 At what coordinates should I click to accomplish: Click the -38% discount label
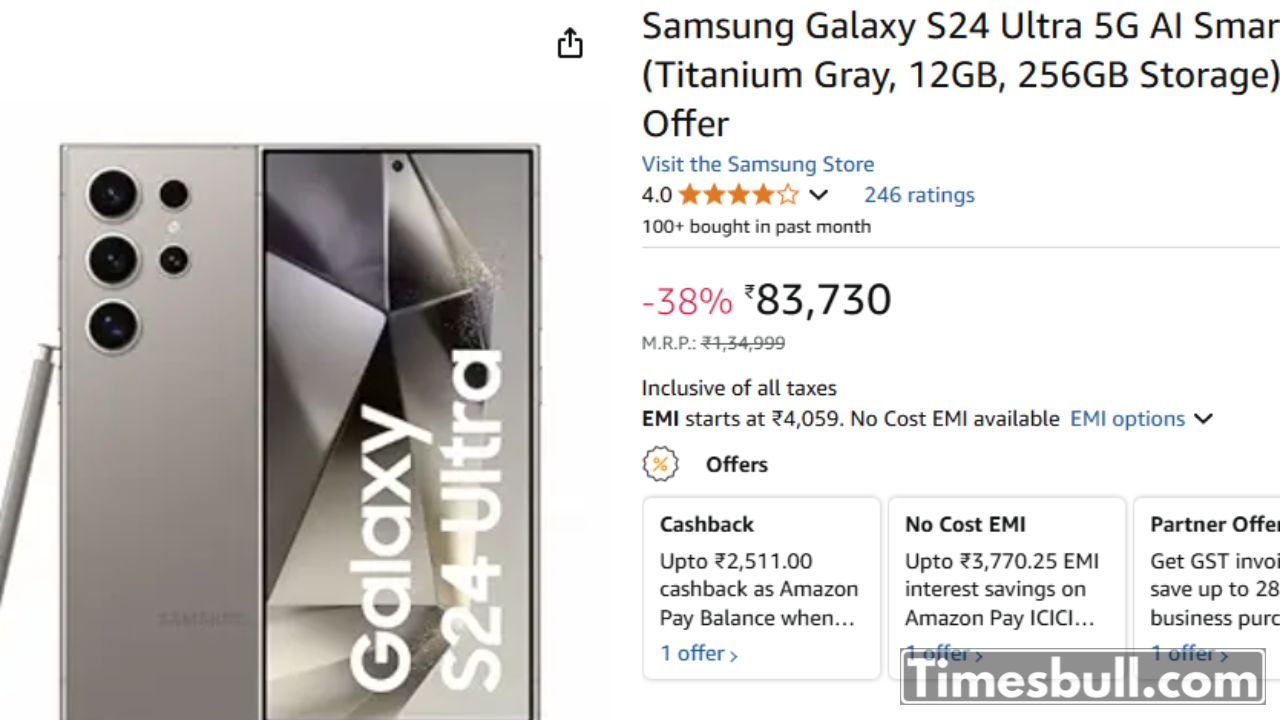pyautogui.click(x=687, y=301)
